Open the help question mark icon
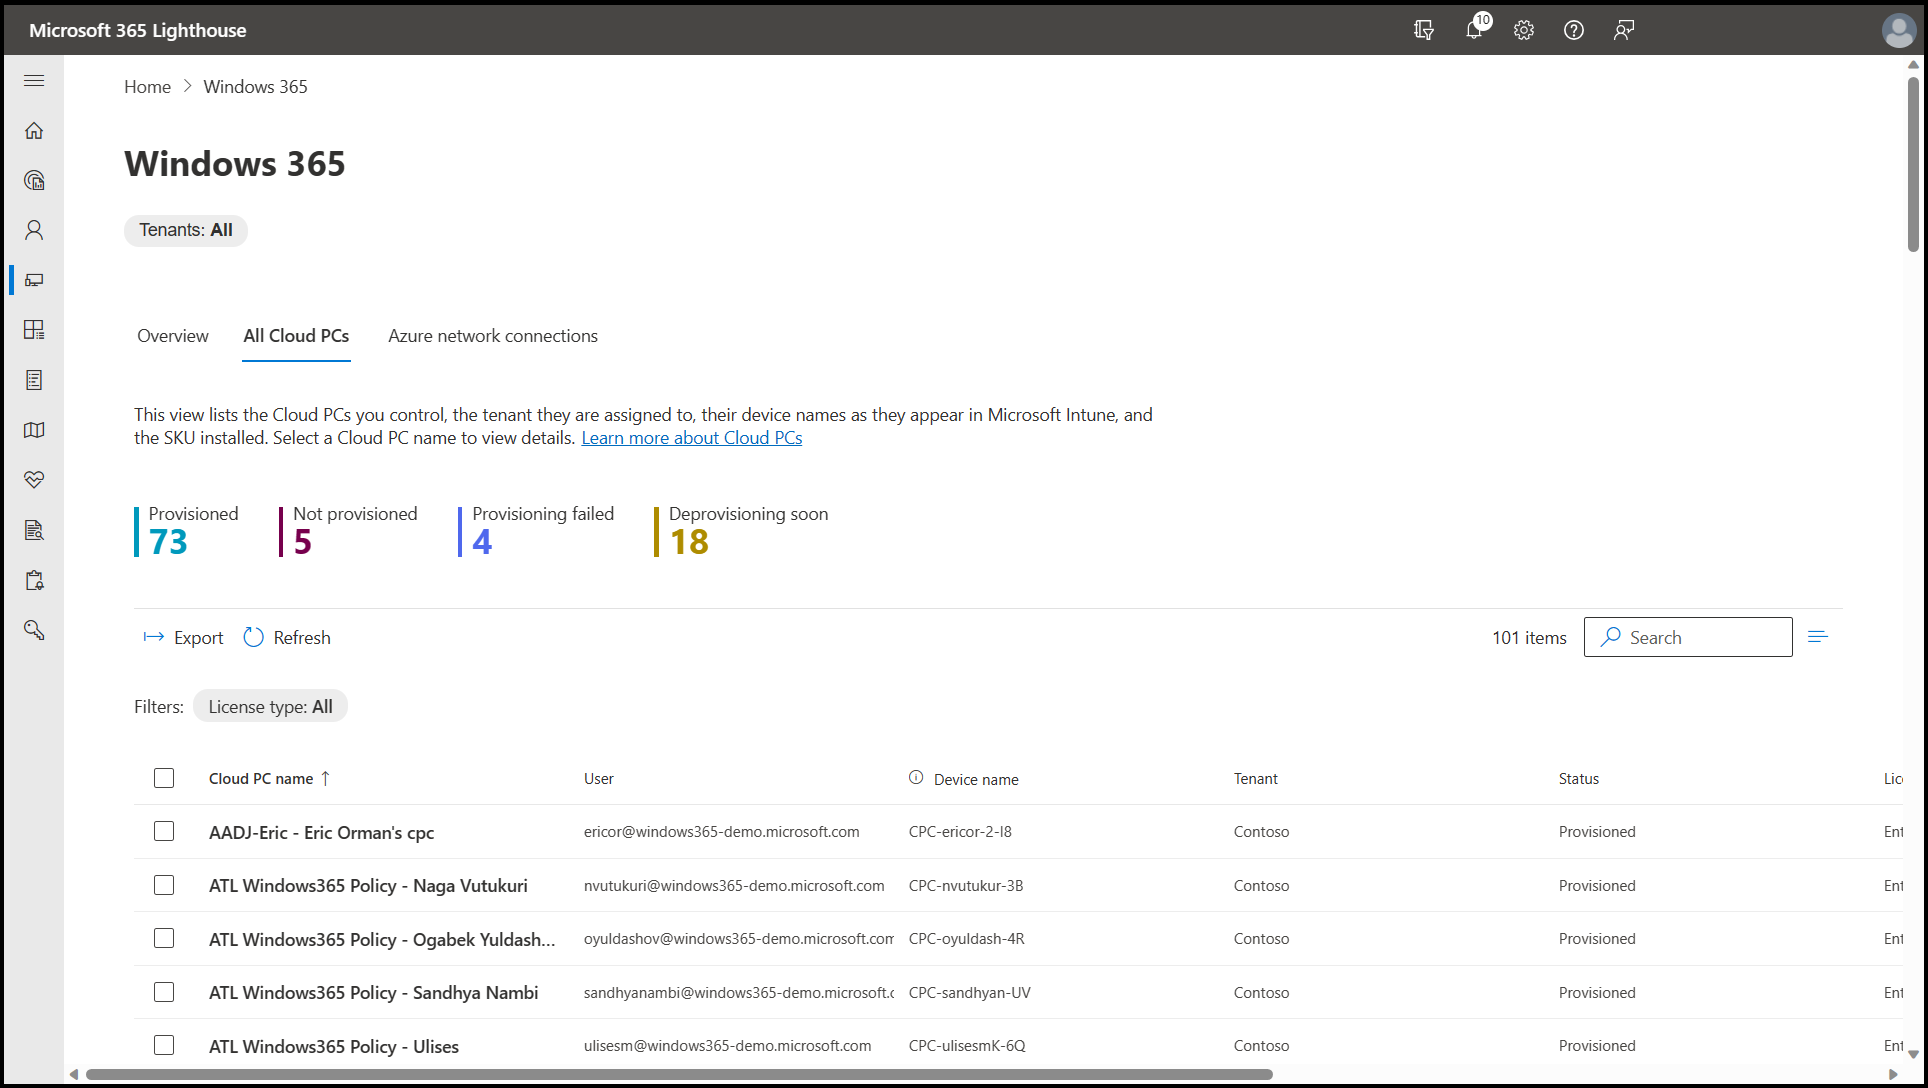The width and height of the screenshot is (1928, 1088). click(1574, 30)
